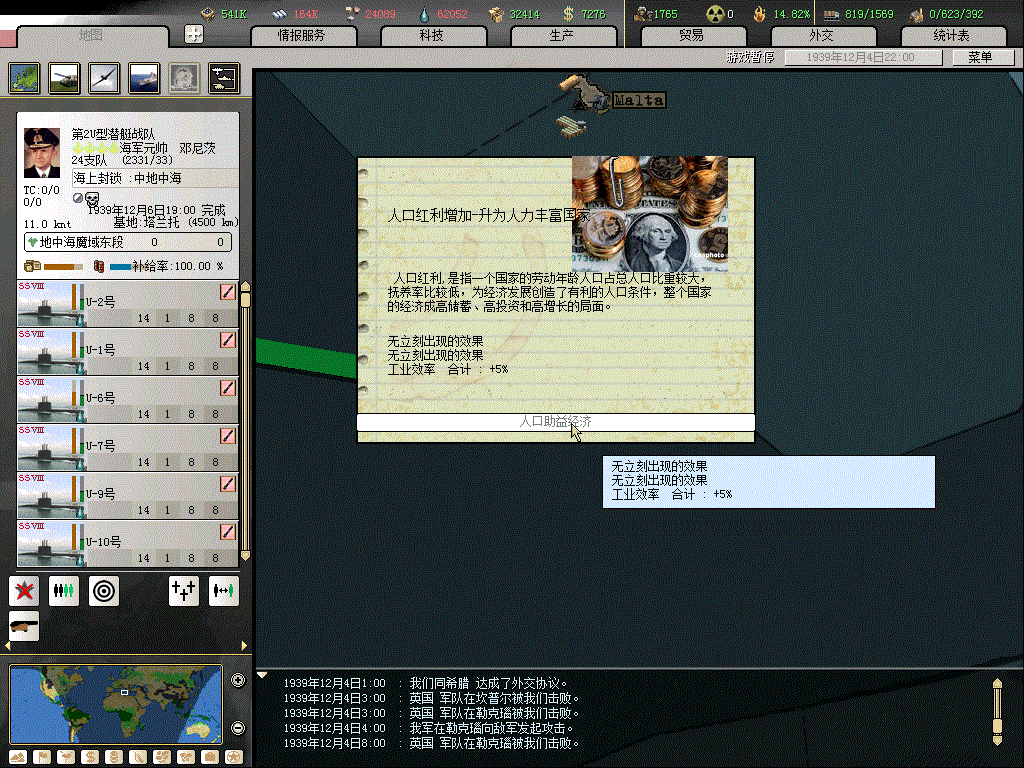Open the land units list icon
This screenshot has height=768, width=1024.
64,78
